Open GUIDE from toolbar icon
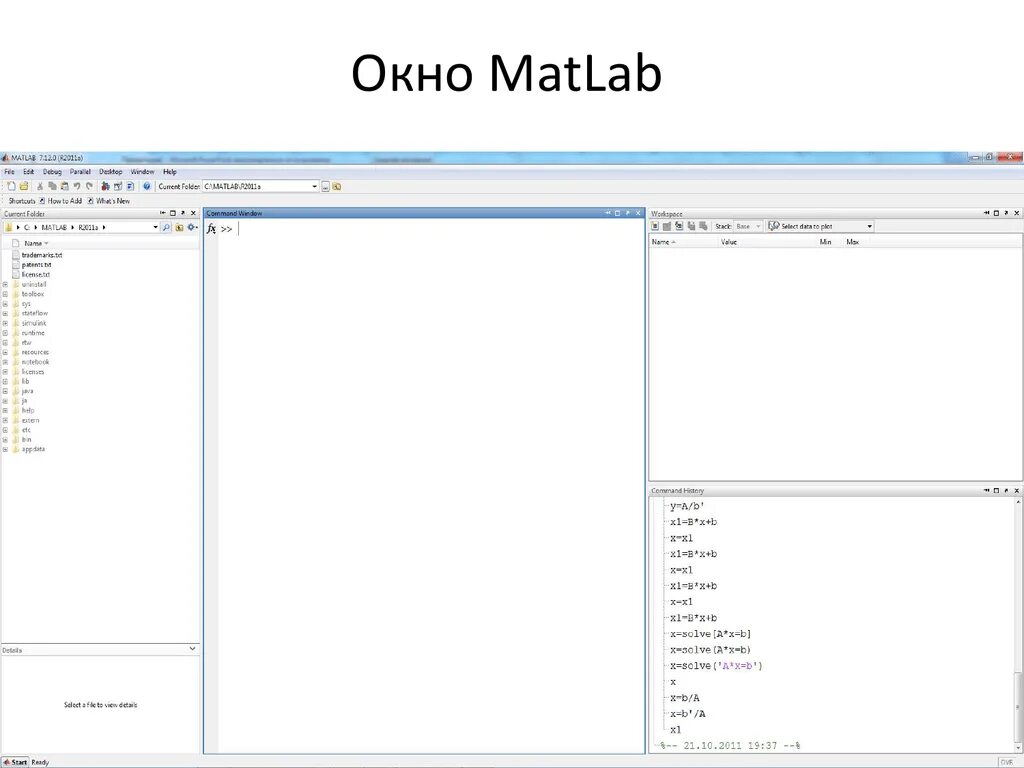Viewport: 1024px width, 768px height. (x=118, y=186)
